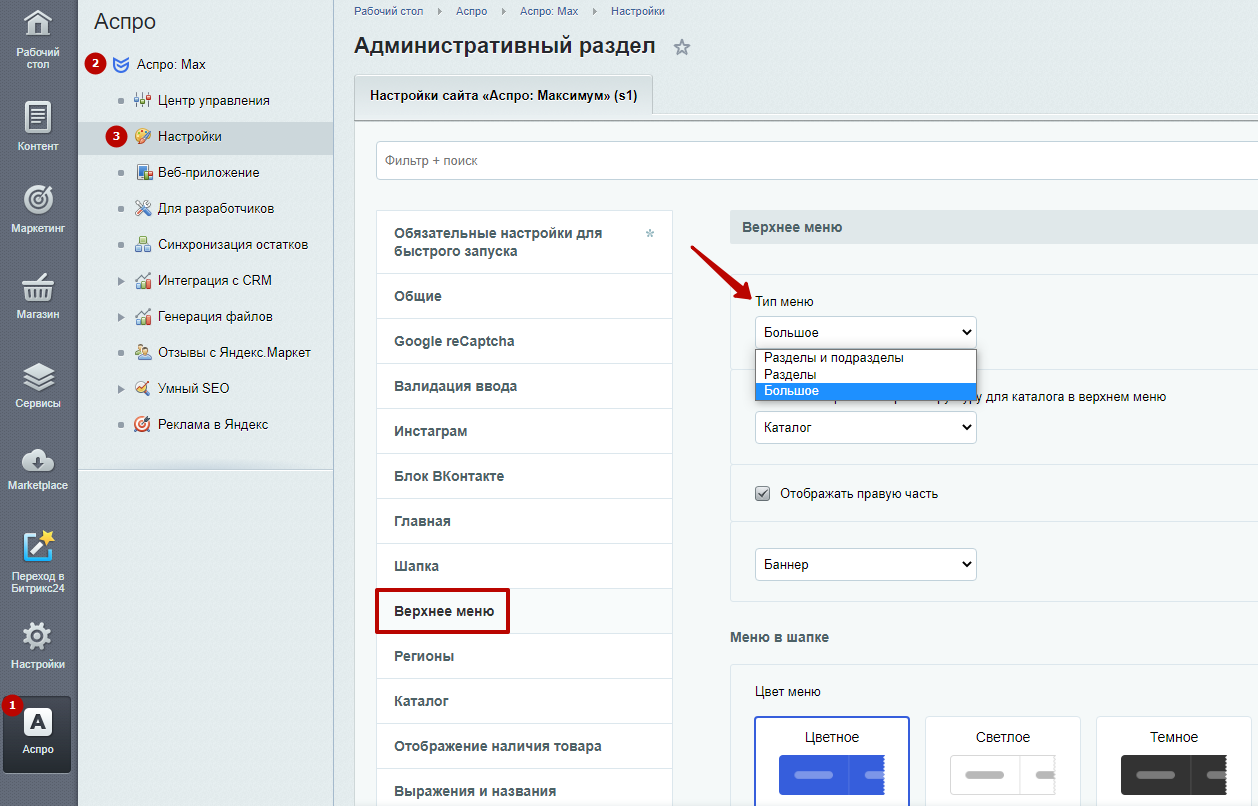Viewport: 1258px width, 806px height.
Task: Focus the Фильтр + поиск field
Action: click(x=817, y=160)
